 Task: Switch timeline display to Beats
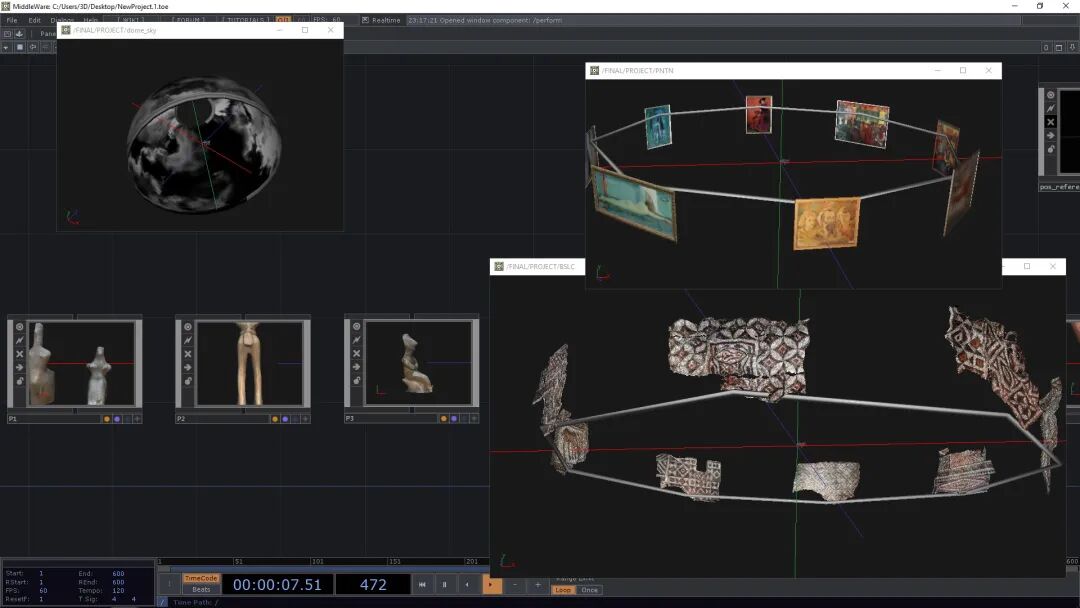(200, 589)
